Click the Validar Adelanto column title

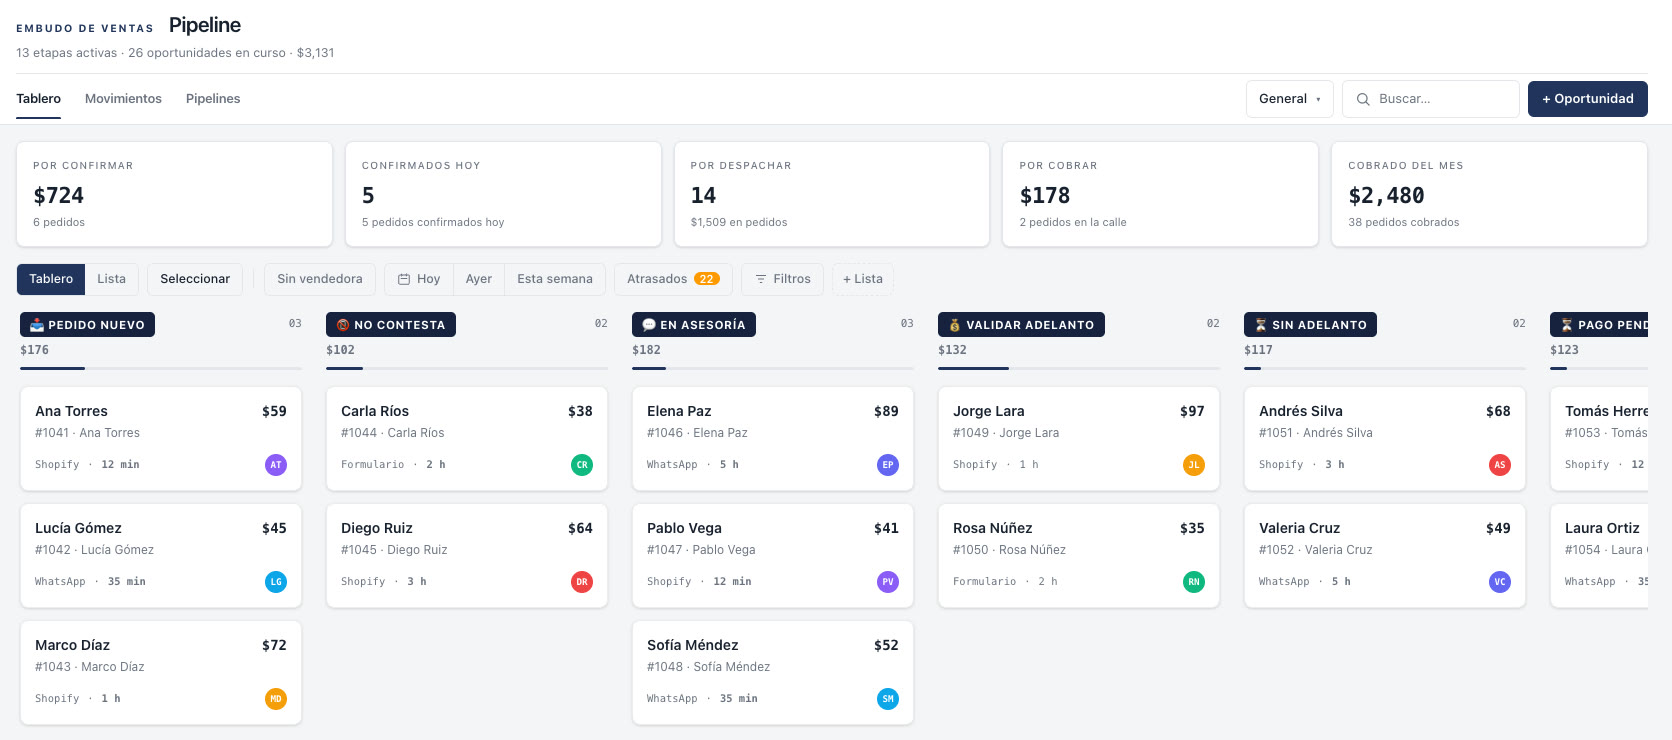[1021, 325]
